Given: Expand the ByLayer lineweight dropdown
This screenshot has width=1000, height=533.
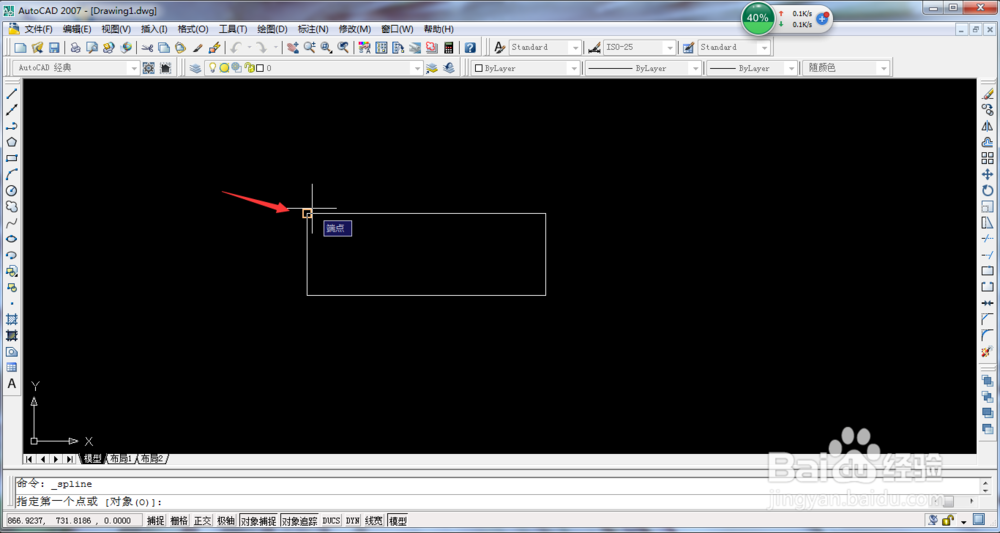Looking at the screenshot, I should click(791, 68).
